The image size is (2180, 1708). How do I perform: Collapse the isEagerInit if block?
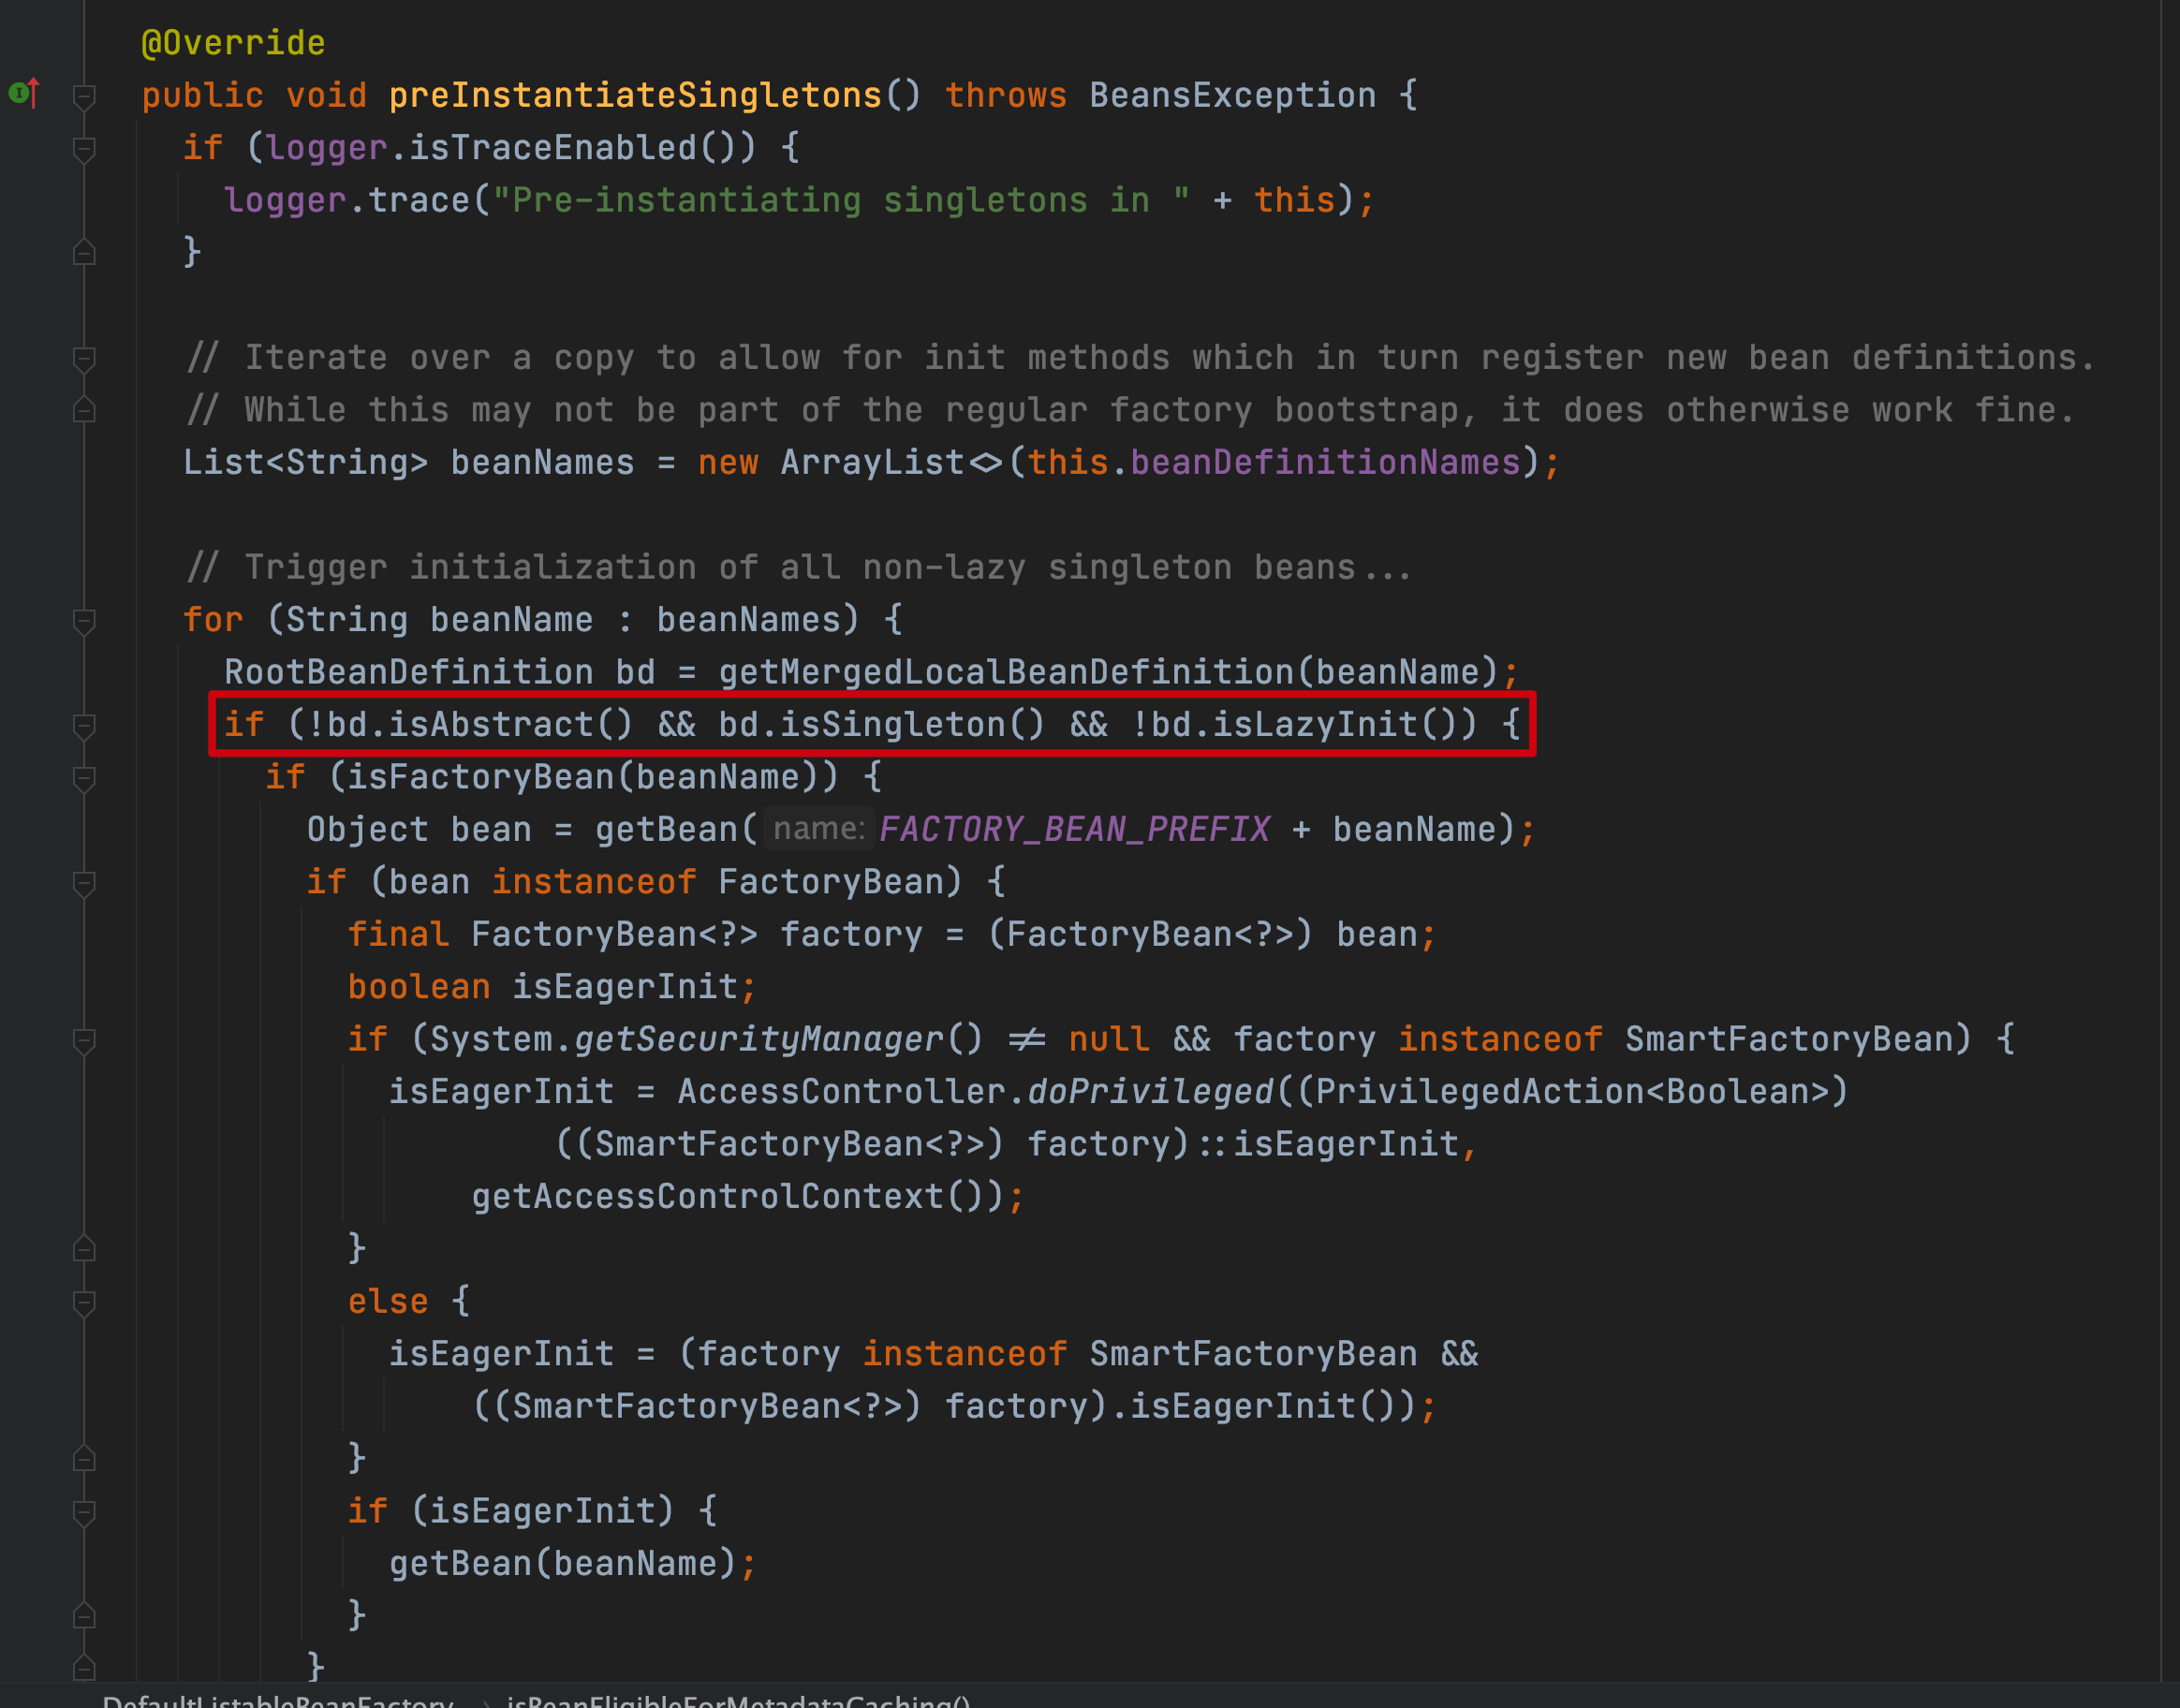[x=84, y=1512]
